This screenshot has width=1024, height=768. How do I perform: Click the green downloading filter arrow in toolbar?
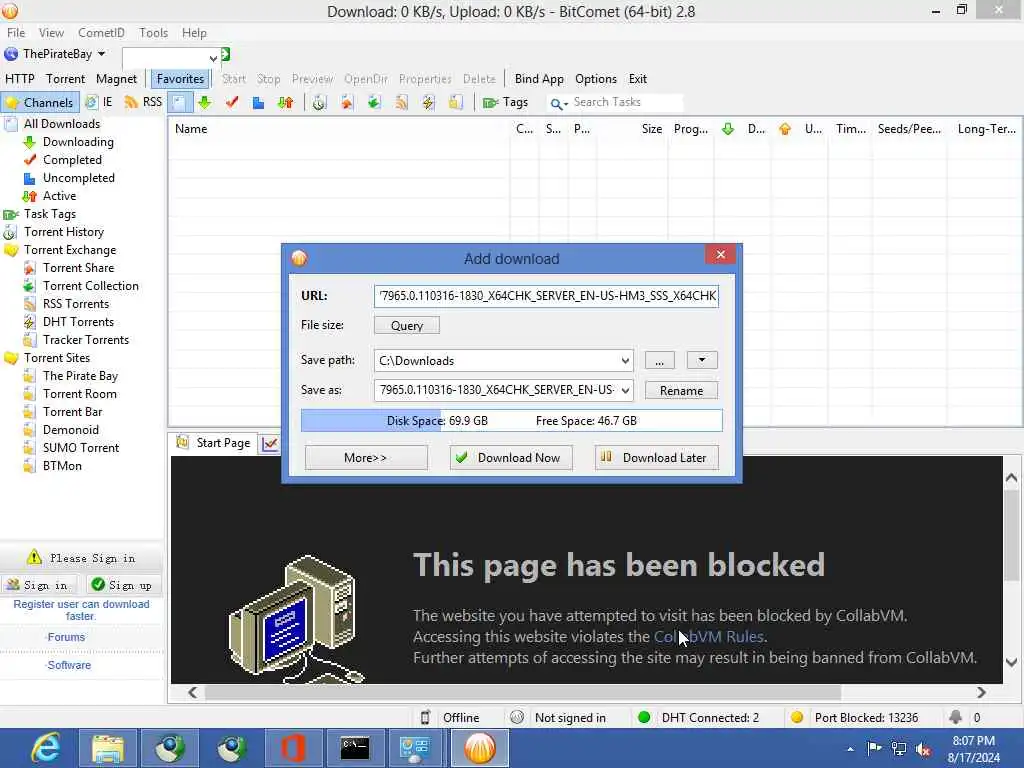click(205, 103)
